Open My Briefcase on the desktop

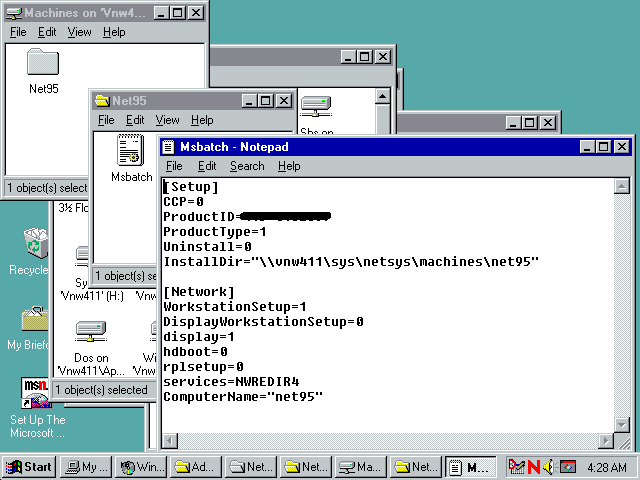(35, 318)
